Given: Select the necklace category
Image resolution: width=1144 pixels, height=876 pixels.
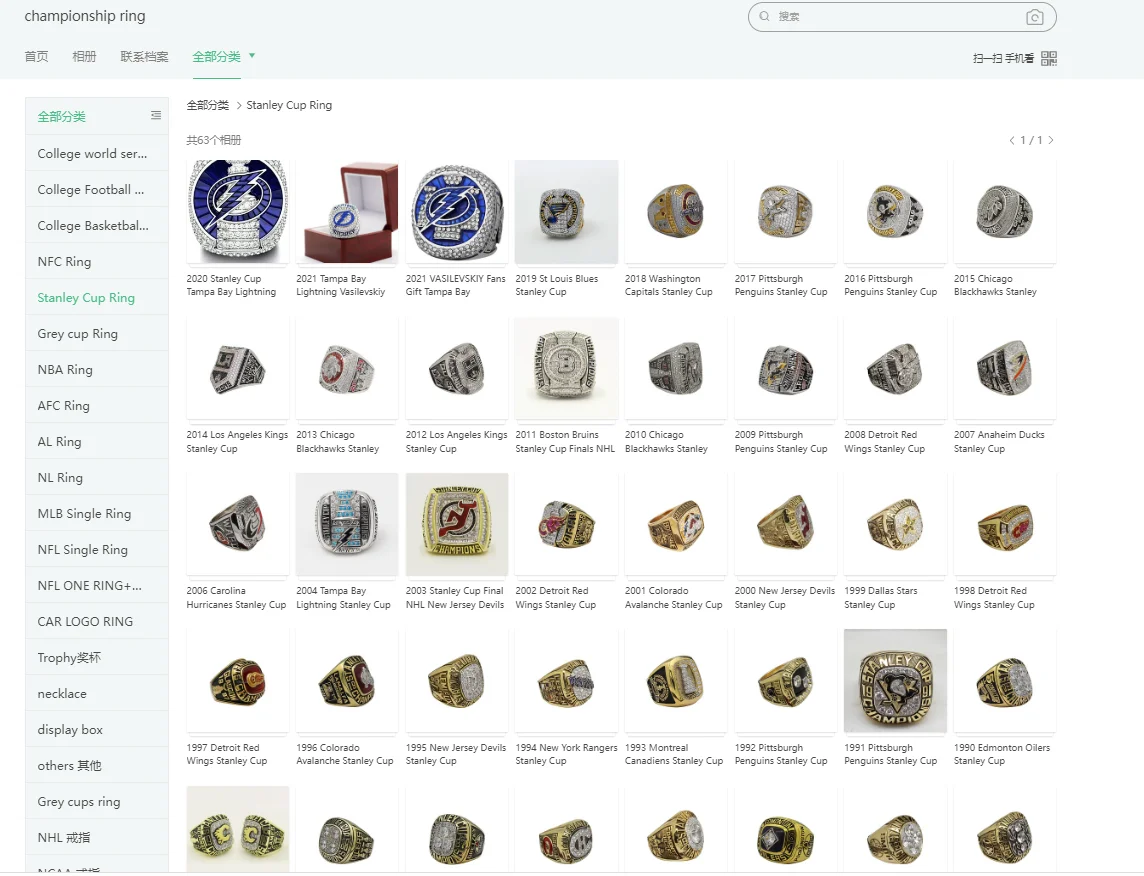Looking at the screenshot, I should tap(97, 694).
